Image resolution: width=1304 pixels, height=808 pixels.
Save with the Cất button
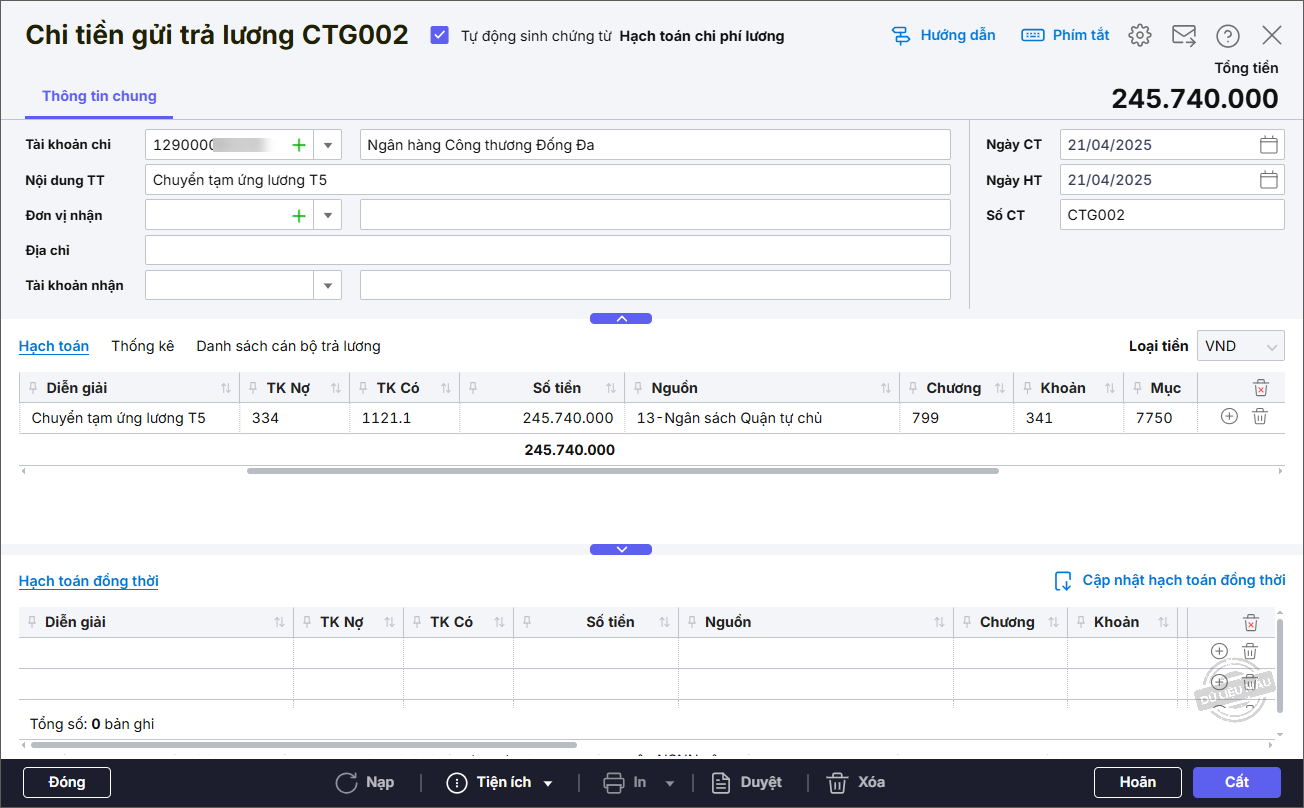coord(1237,782)
